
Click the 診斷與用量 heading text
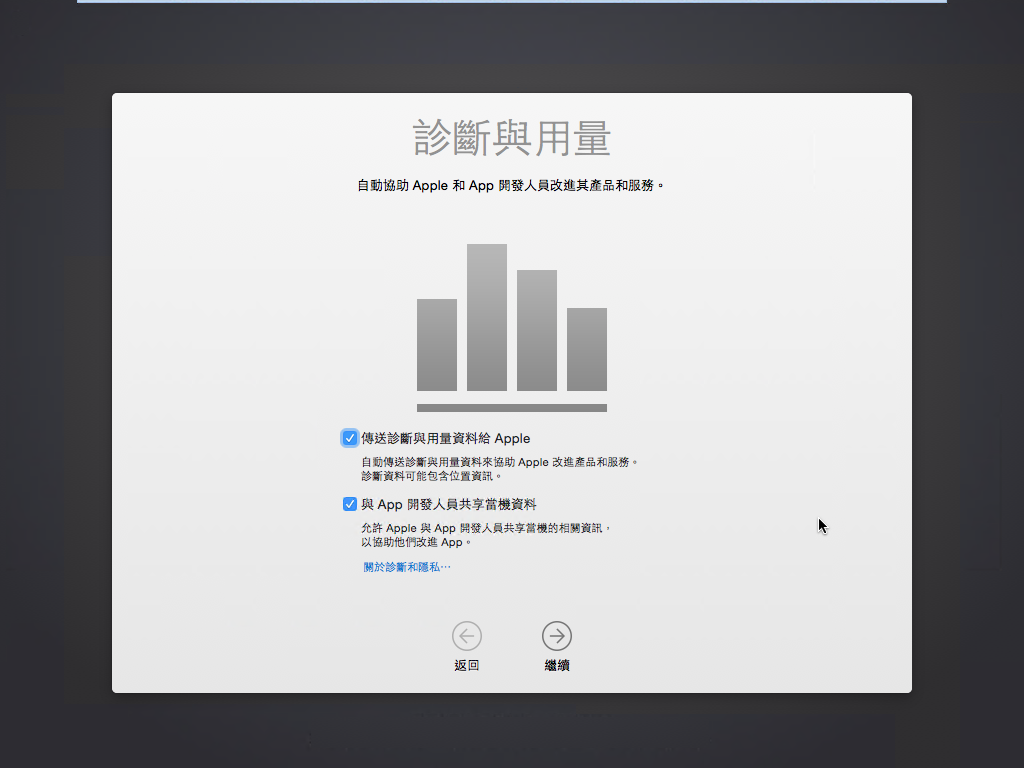(512, 138)
